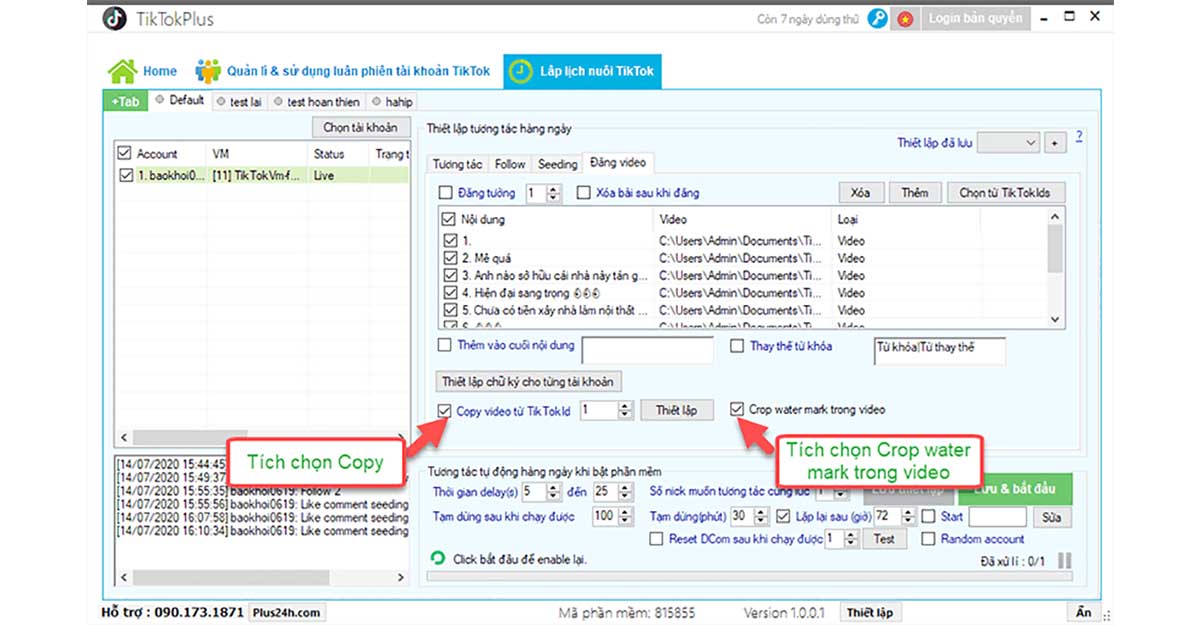Toggle the 'Nội dung' header checkbox
Viewport: 1200px width, 625px height.
tap(448, 219)
